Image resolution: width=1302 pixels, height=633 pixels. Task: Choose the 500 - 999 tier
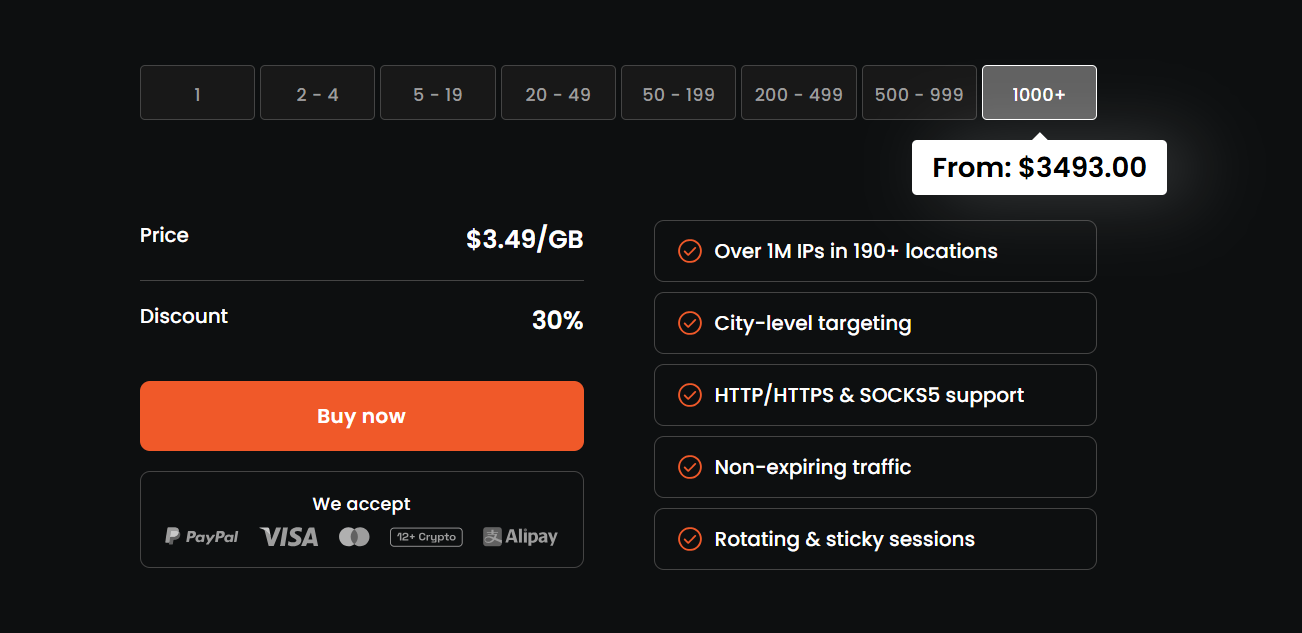pyautogui.click(x=919, y=93)
